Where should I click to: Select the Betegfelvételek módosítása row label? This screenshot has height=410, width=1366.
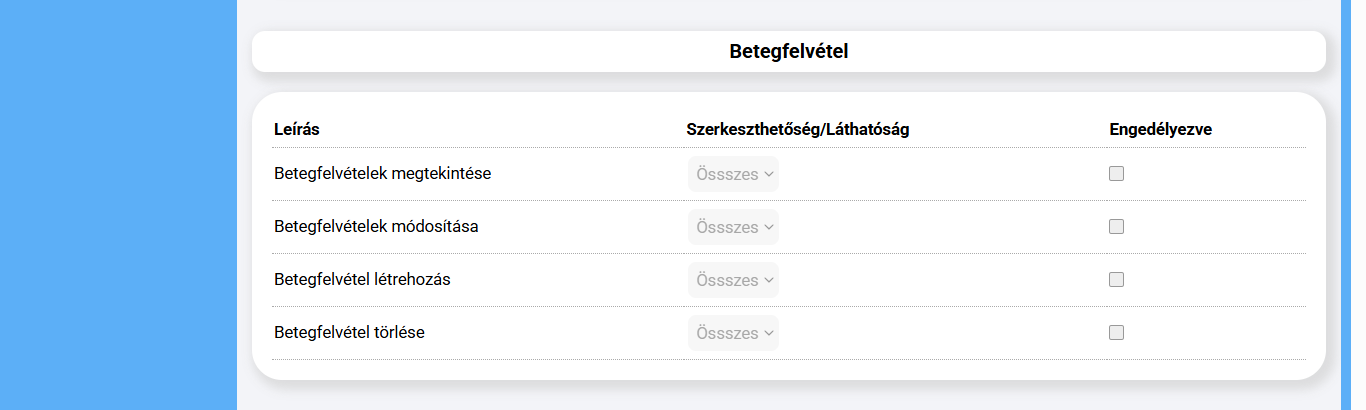click(376, 227)
